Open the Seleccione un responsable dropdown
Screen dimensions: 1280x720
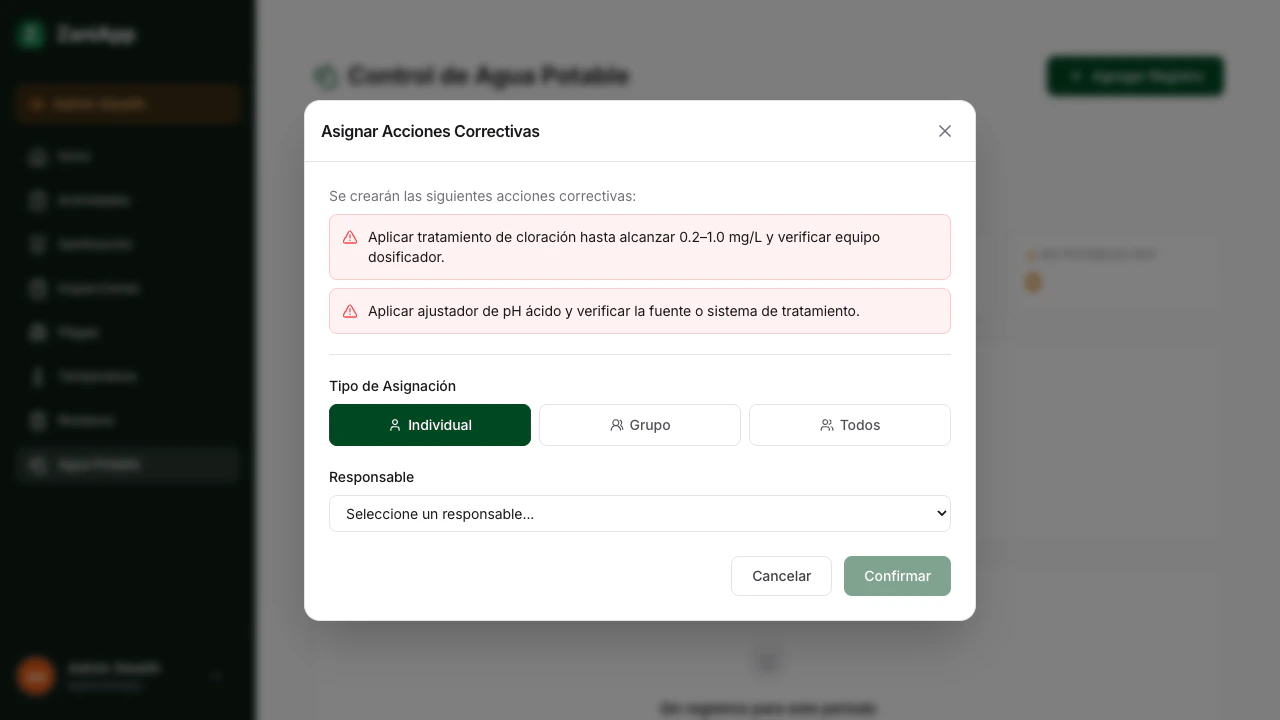point(640,513)
